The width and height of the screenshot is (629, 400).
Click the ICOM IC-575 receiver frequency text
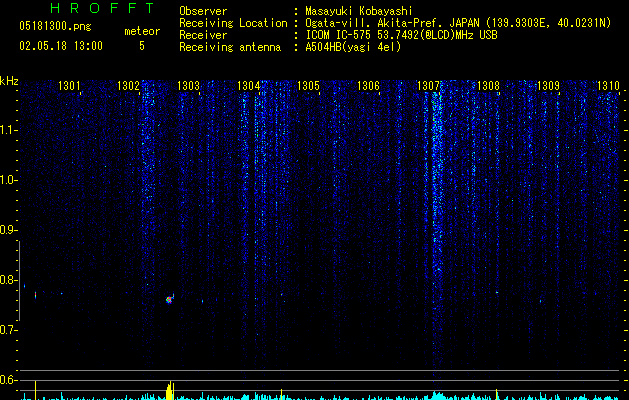(401, 35)
